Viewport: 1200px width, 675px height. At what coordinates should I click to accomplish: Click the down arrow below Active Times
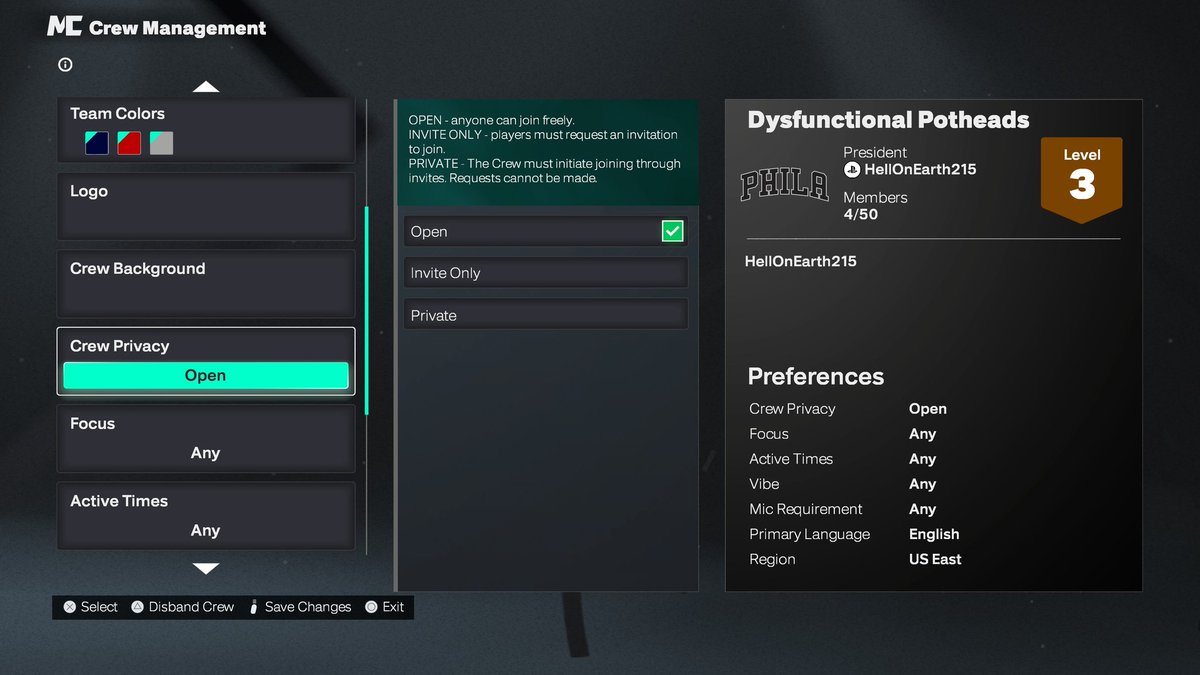click(x=206, y=569)
